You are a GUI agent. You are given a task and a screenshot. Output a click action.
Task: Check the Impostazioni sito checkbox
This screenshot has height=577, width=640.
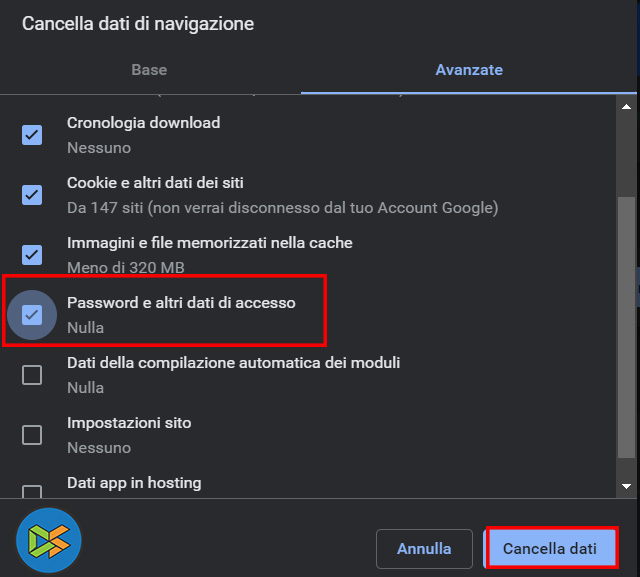[x=32, y=435]
